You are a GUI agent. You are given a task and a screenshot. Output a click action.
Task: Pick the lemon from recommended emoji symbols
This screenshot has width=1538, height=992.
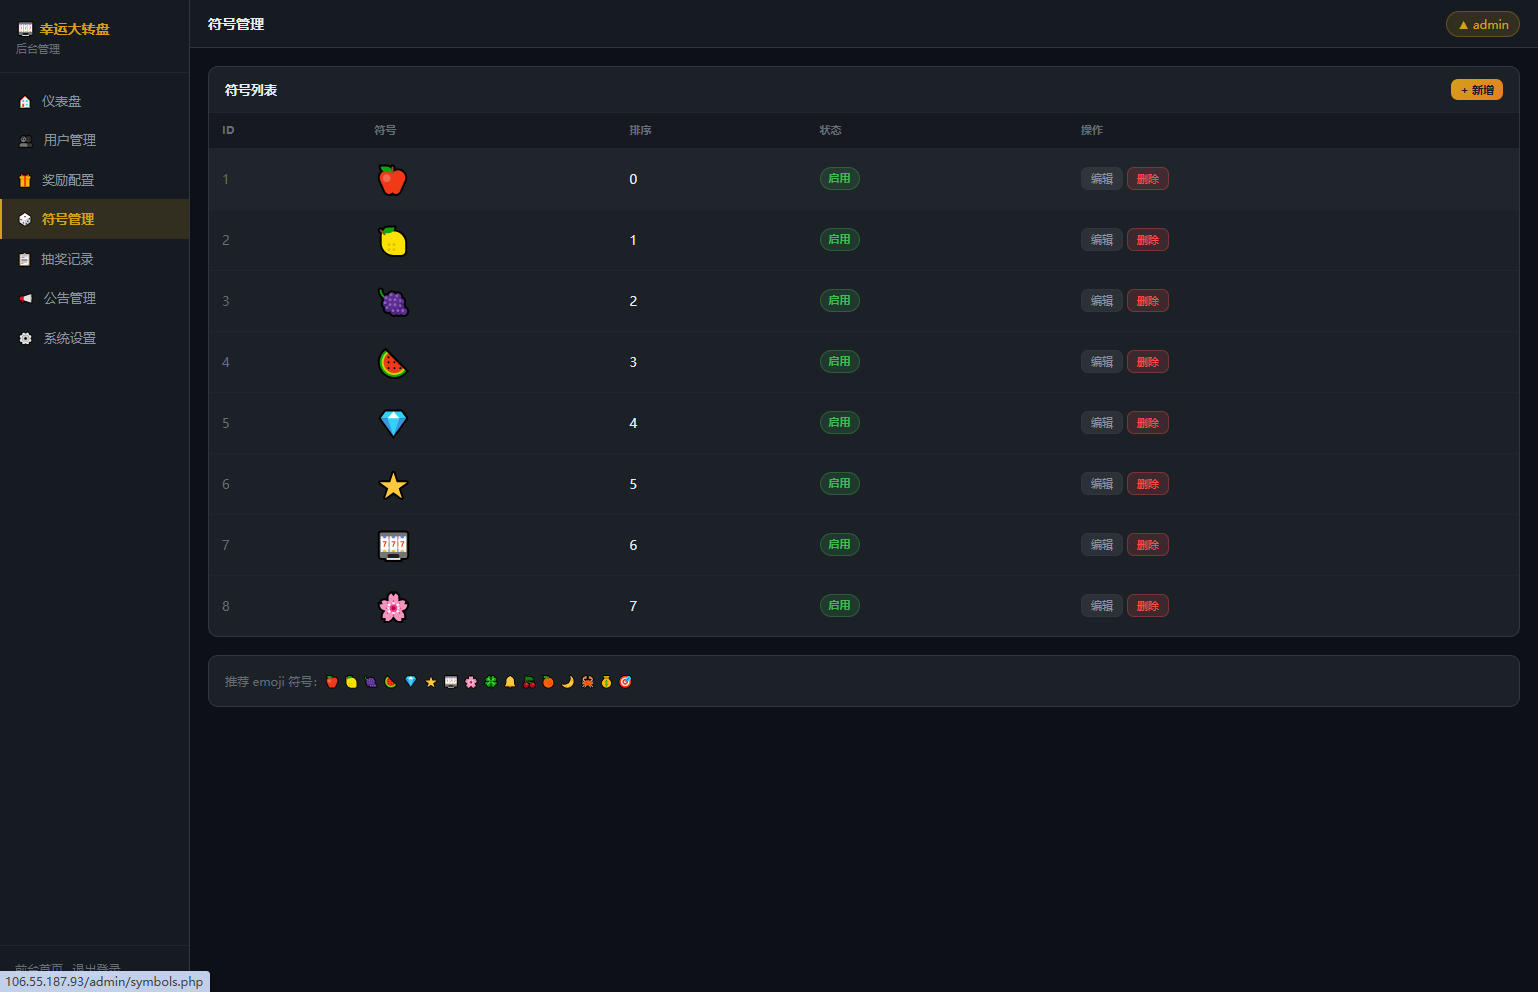(351, 682)
